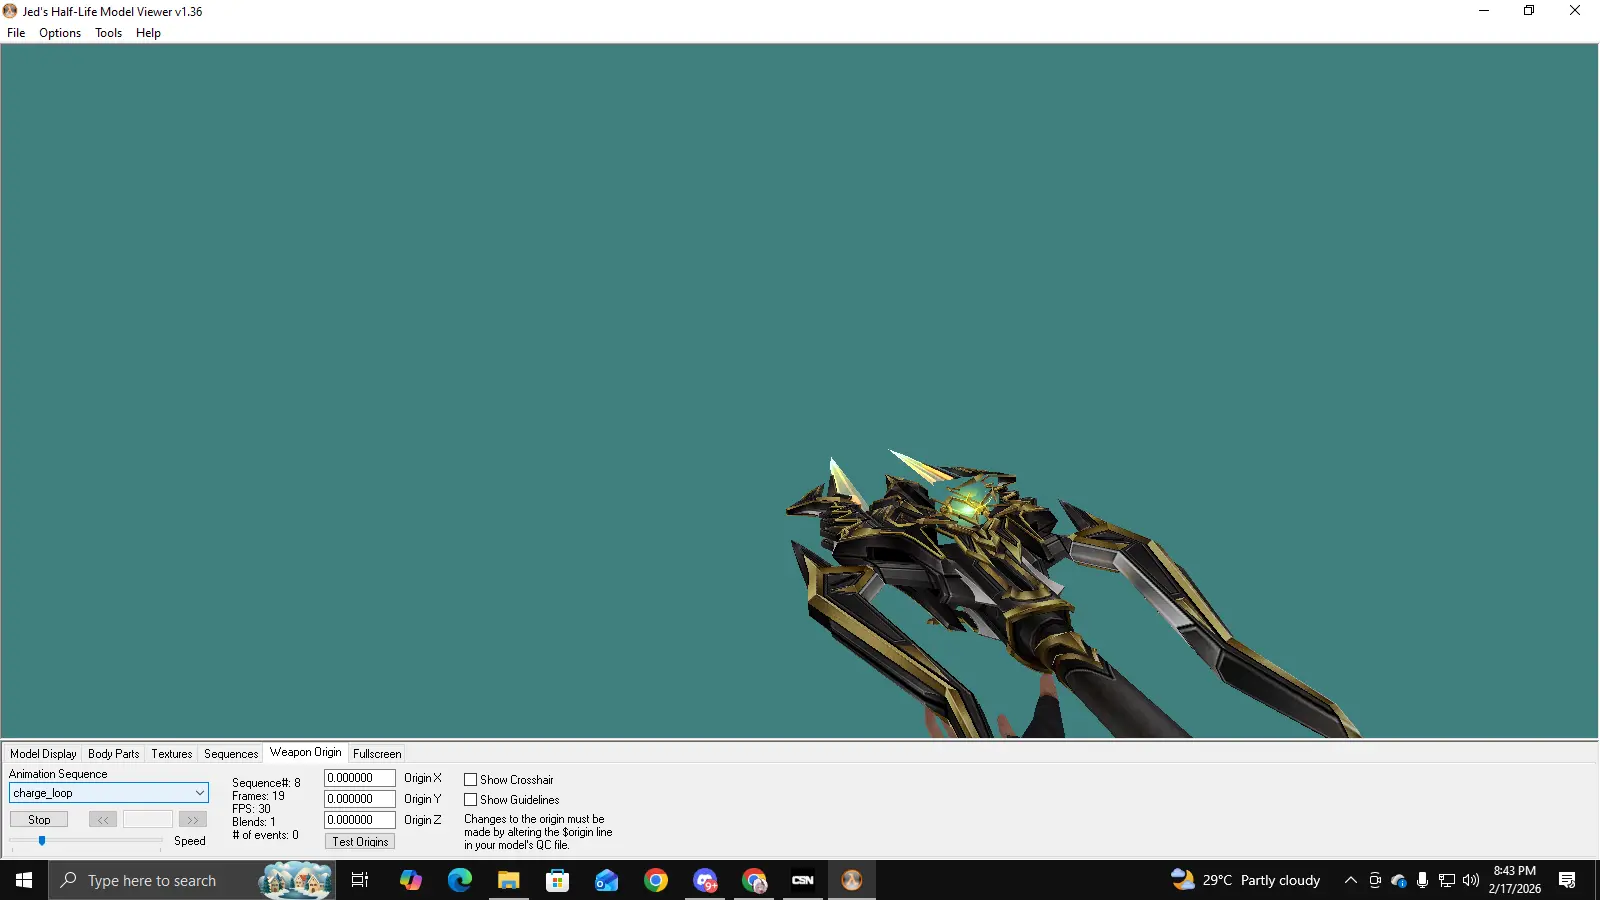This screenshot has width=1600, height=900.
Task: Open the chat app with 9+ badge
Action: [x=705, y=880]
